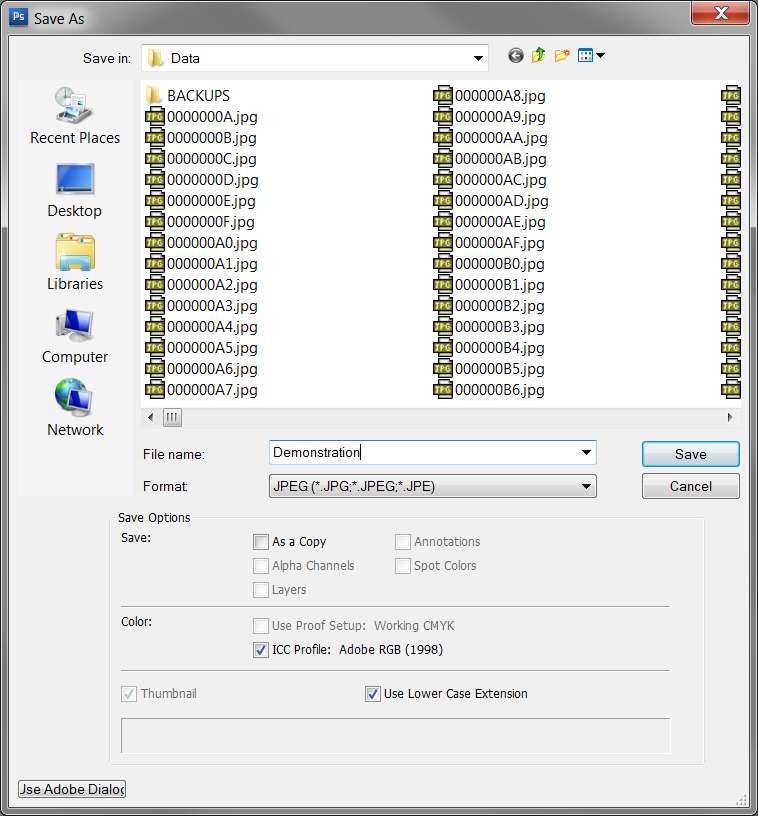Image resolution: width=758 pixels, height=816 pixels.
Task: Go to Desktop in sidebar
Action: click(x=75, y=190)
